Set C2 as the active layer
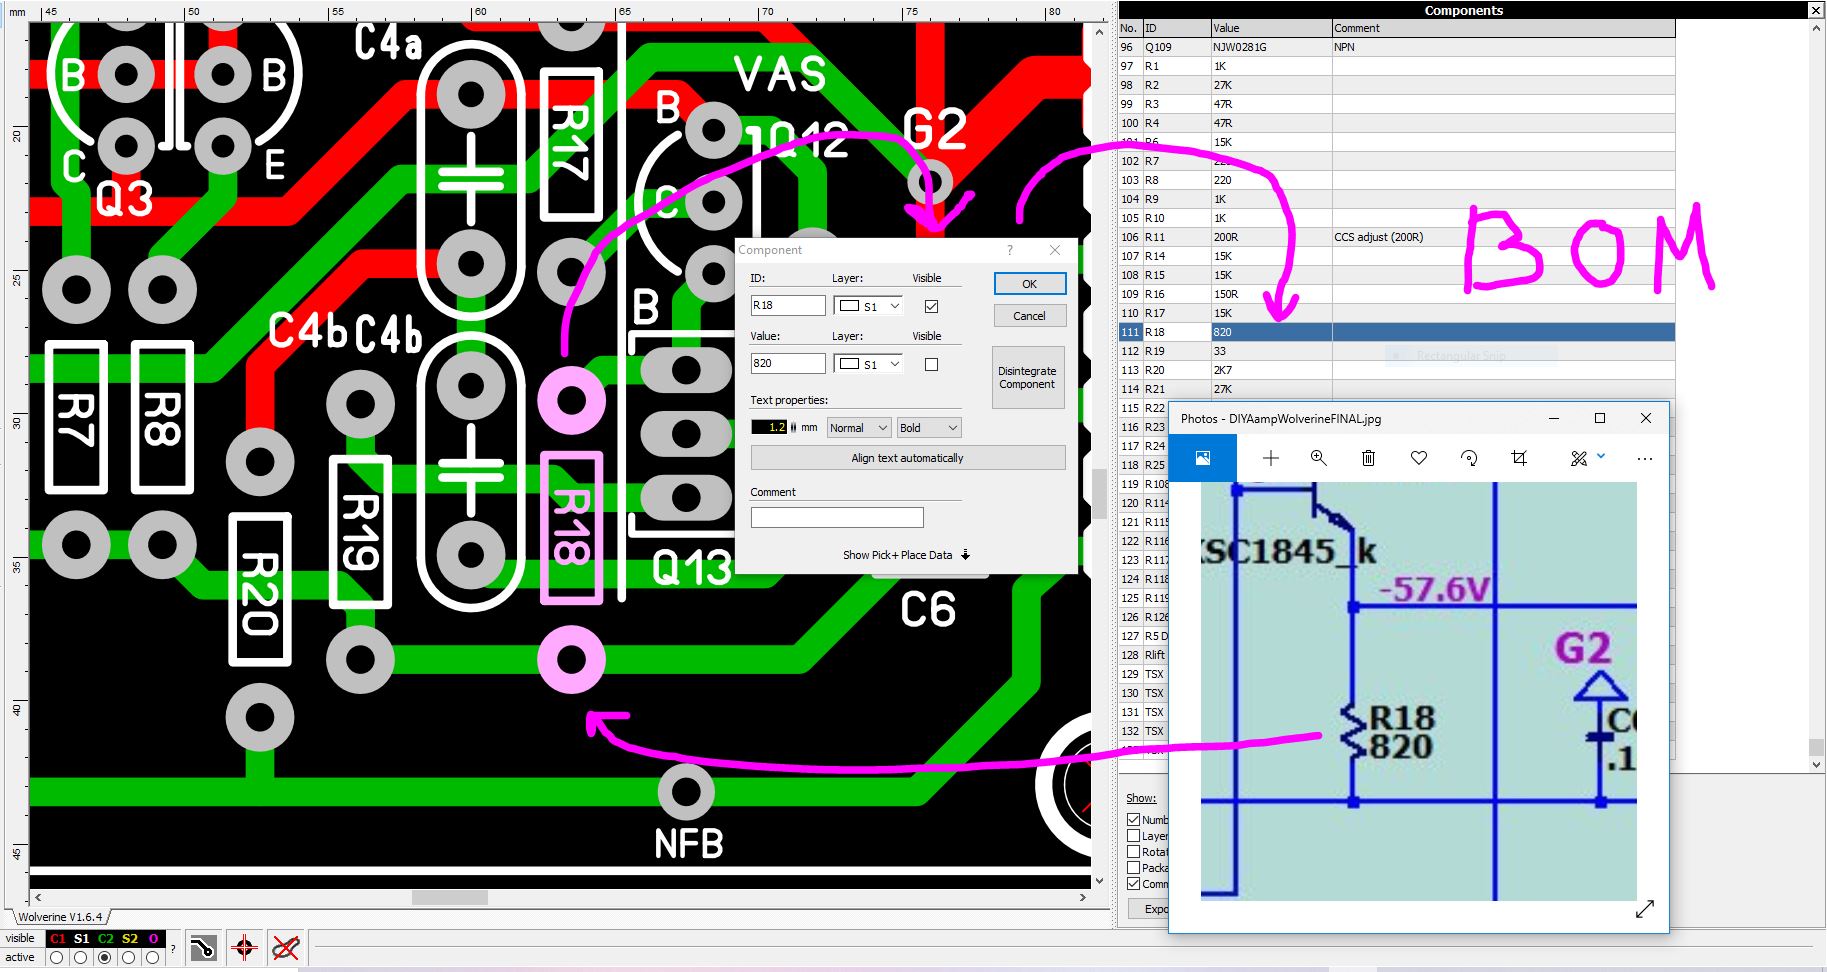Screen dimensions: 1827x972 coord(105,957)
